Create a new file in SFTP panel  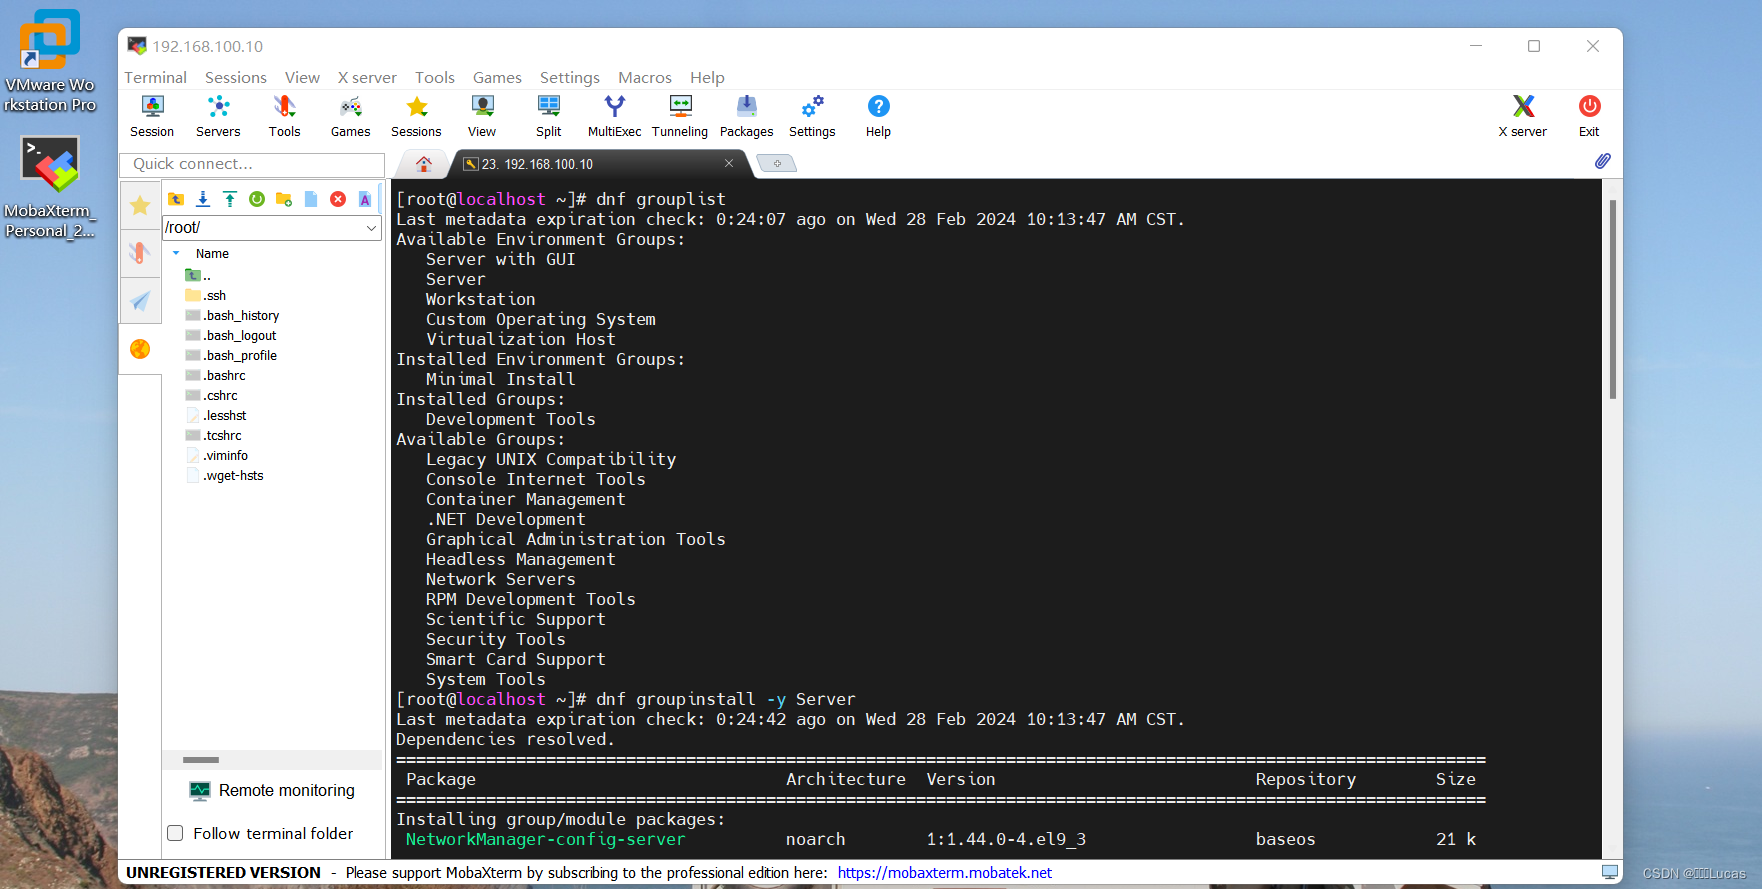click(311, 199)
